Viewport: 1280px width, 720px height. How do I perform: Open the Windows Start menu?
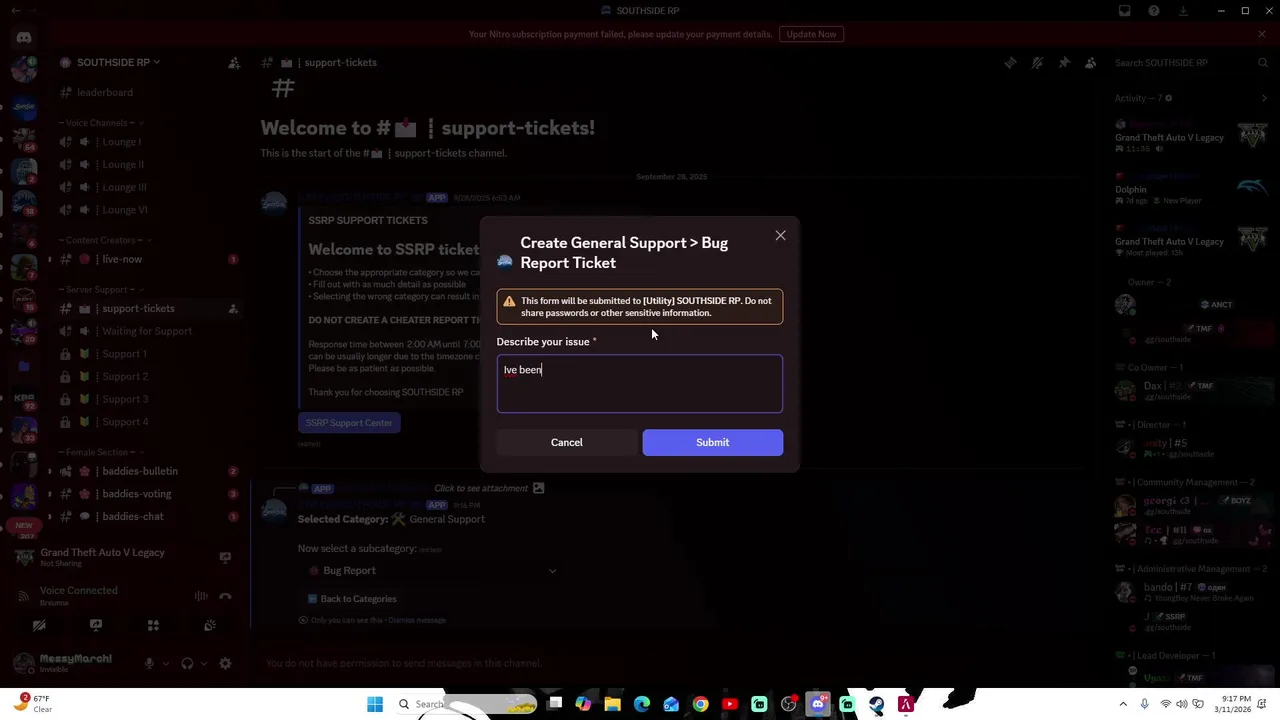375,705
